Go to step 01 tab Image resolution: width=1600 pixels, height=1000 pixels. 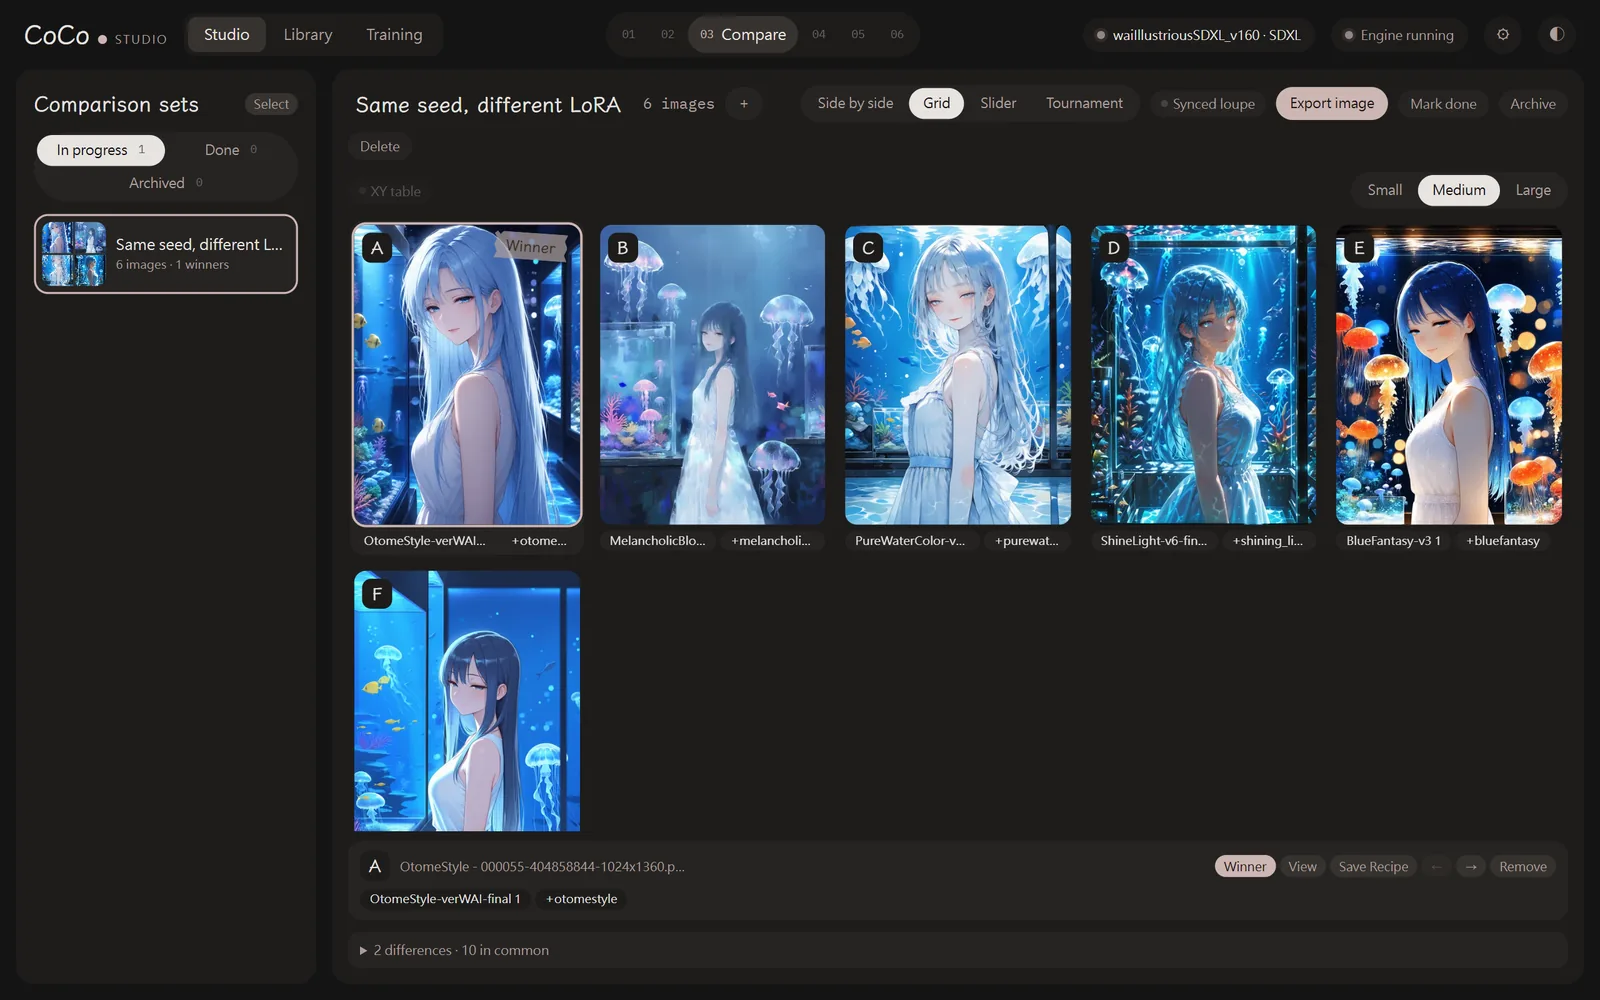tap(628, 34)
